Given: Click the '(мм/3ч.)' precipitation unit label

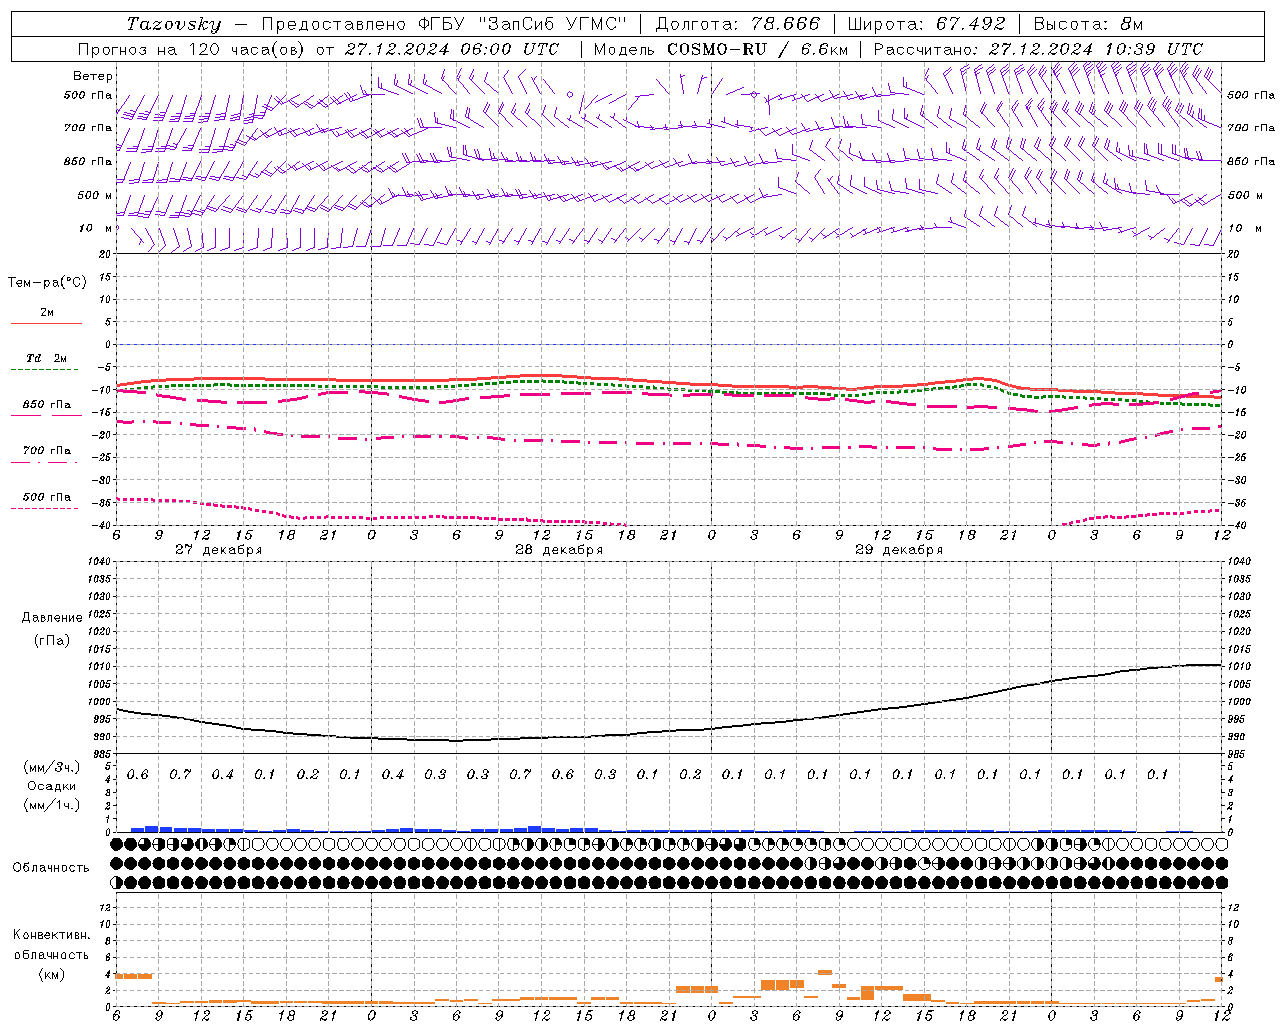Looking at the screenshot, I should (52, 767).
